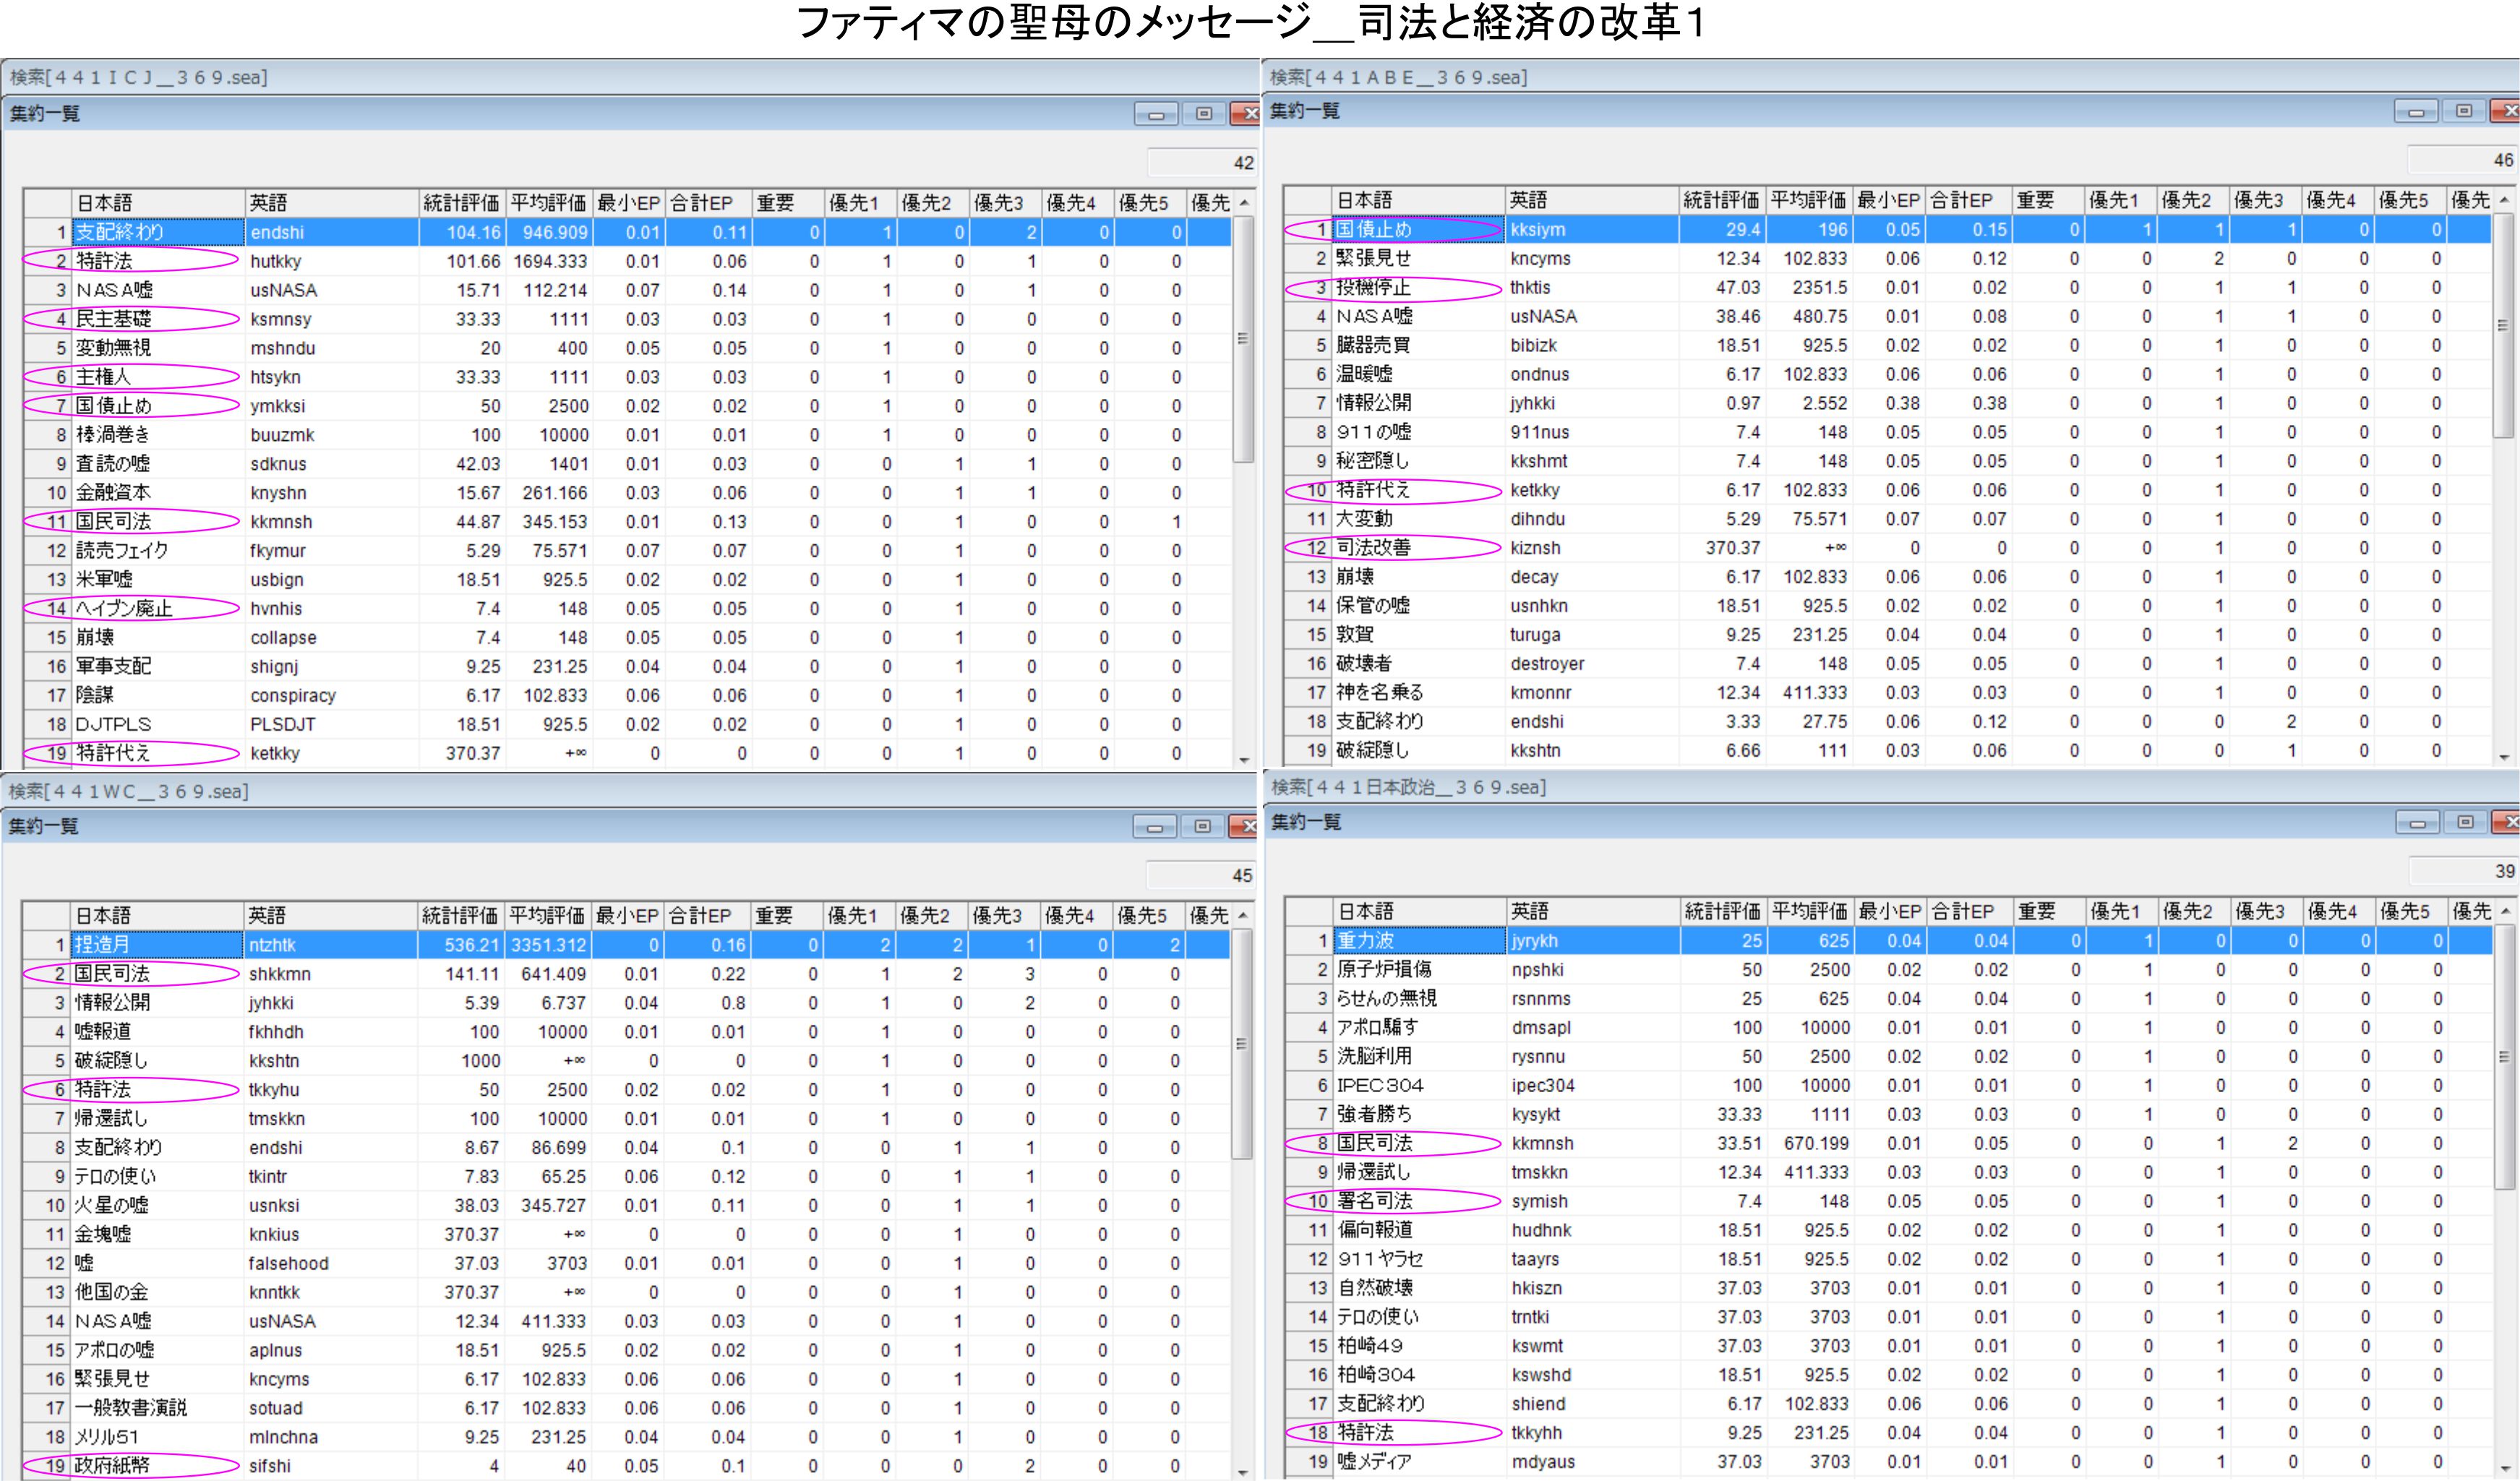Minimize the top-right 集約一覧 window
The height and width of the screenshot is (1481, 2520).
tap(2416, 112)
